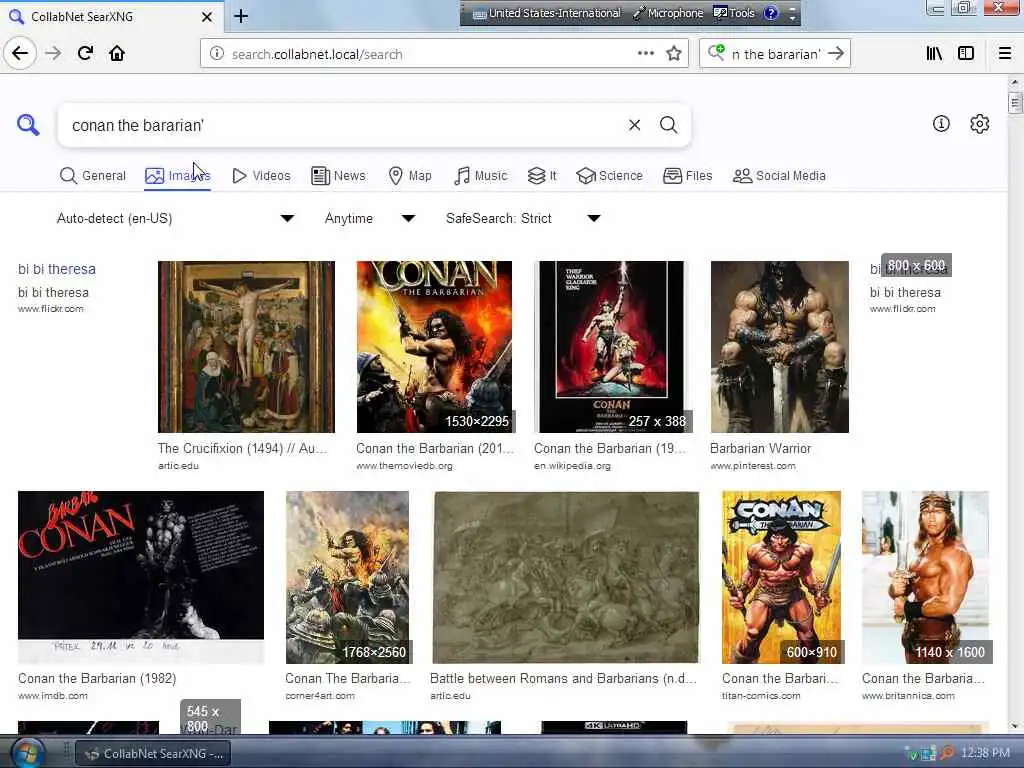Click the en.wikipedia.org source link
The image size is (1024, 768).
pyautogui.click(x=572, y=466)
